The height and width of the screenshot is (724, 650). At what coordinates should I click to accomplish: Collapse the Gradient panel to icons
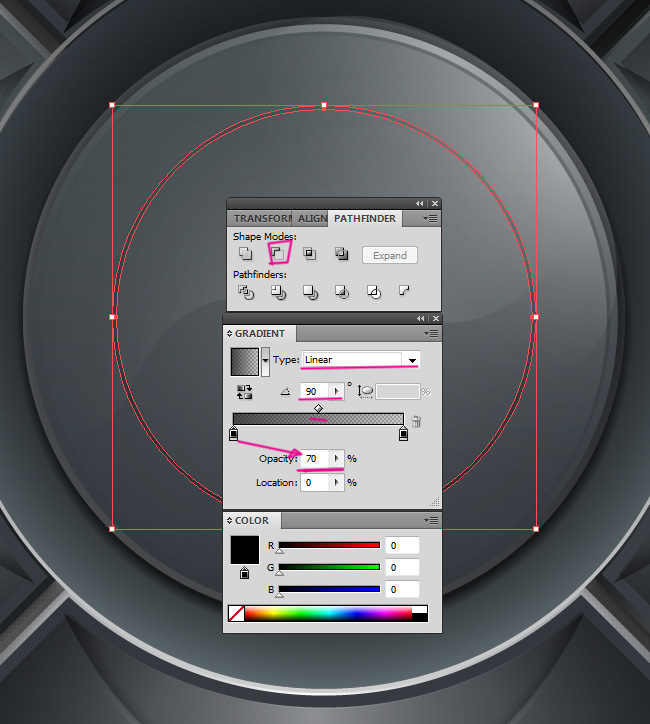coord(420,319)
